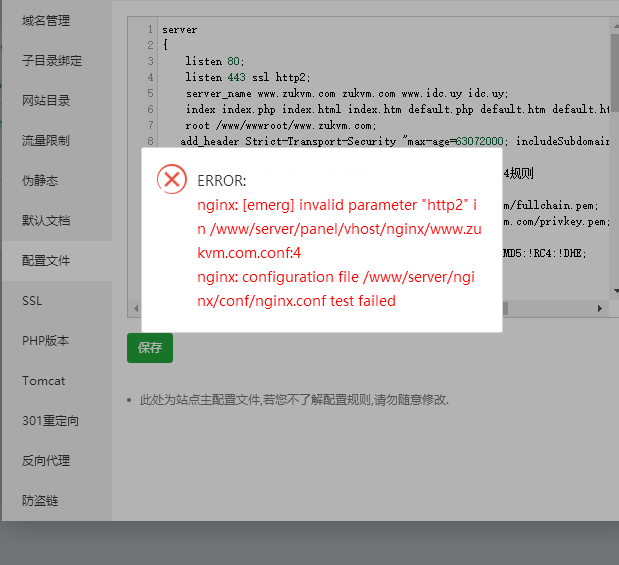Click the index index.php line
The height and width of the screenshot is (565, 619).
[397, 109]
